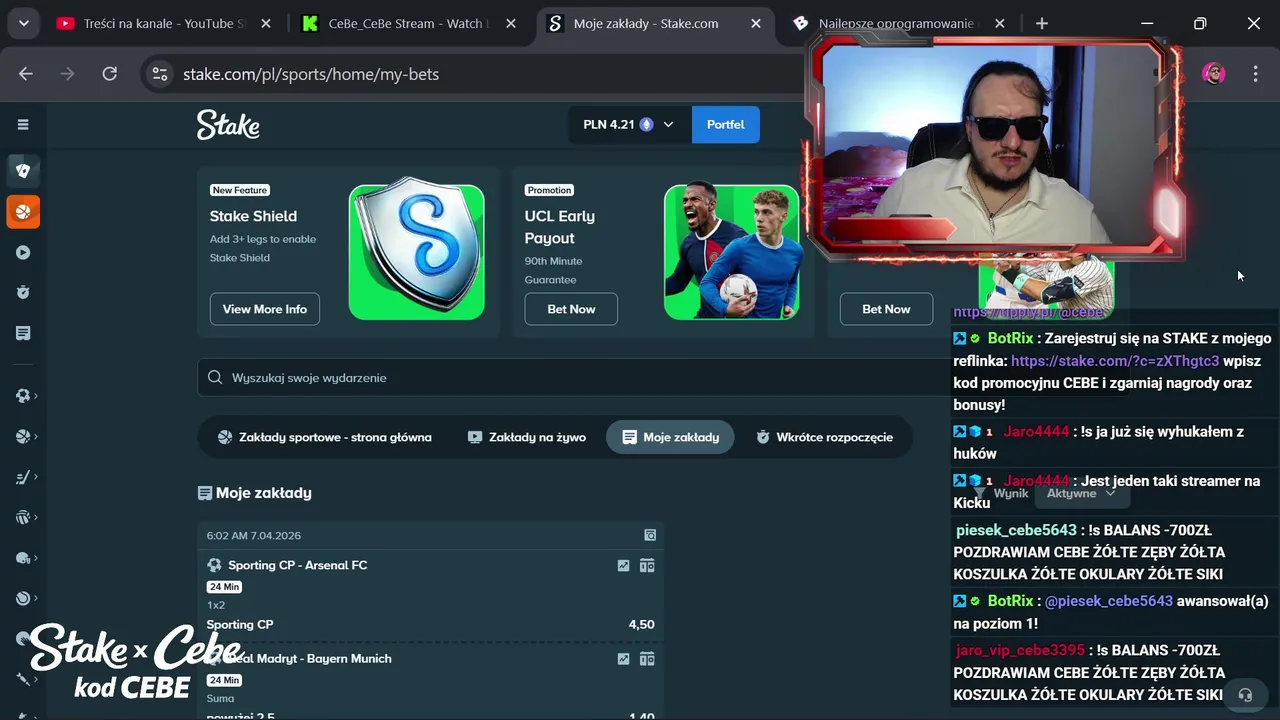Open the Aktywne filter dropdown
1280x720 pixels.
(x=1081, y=493)
